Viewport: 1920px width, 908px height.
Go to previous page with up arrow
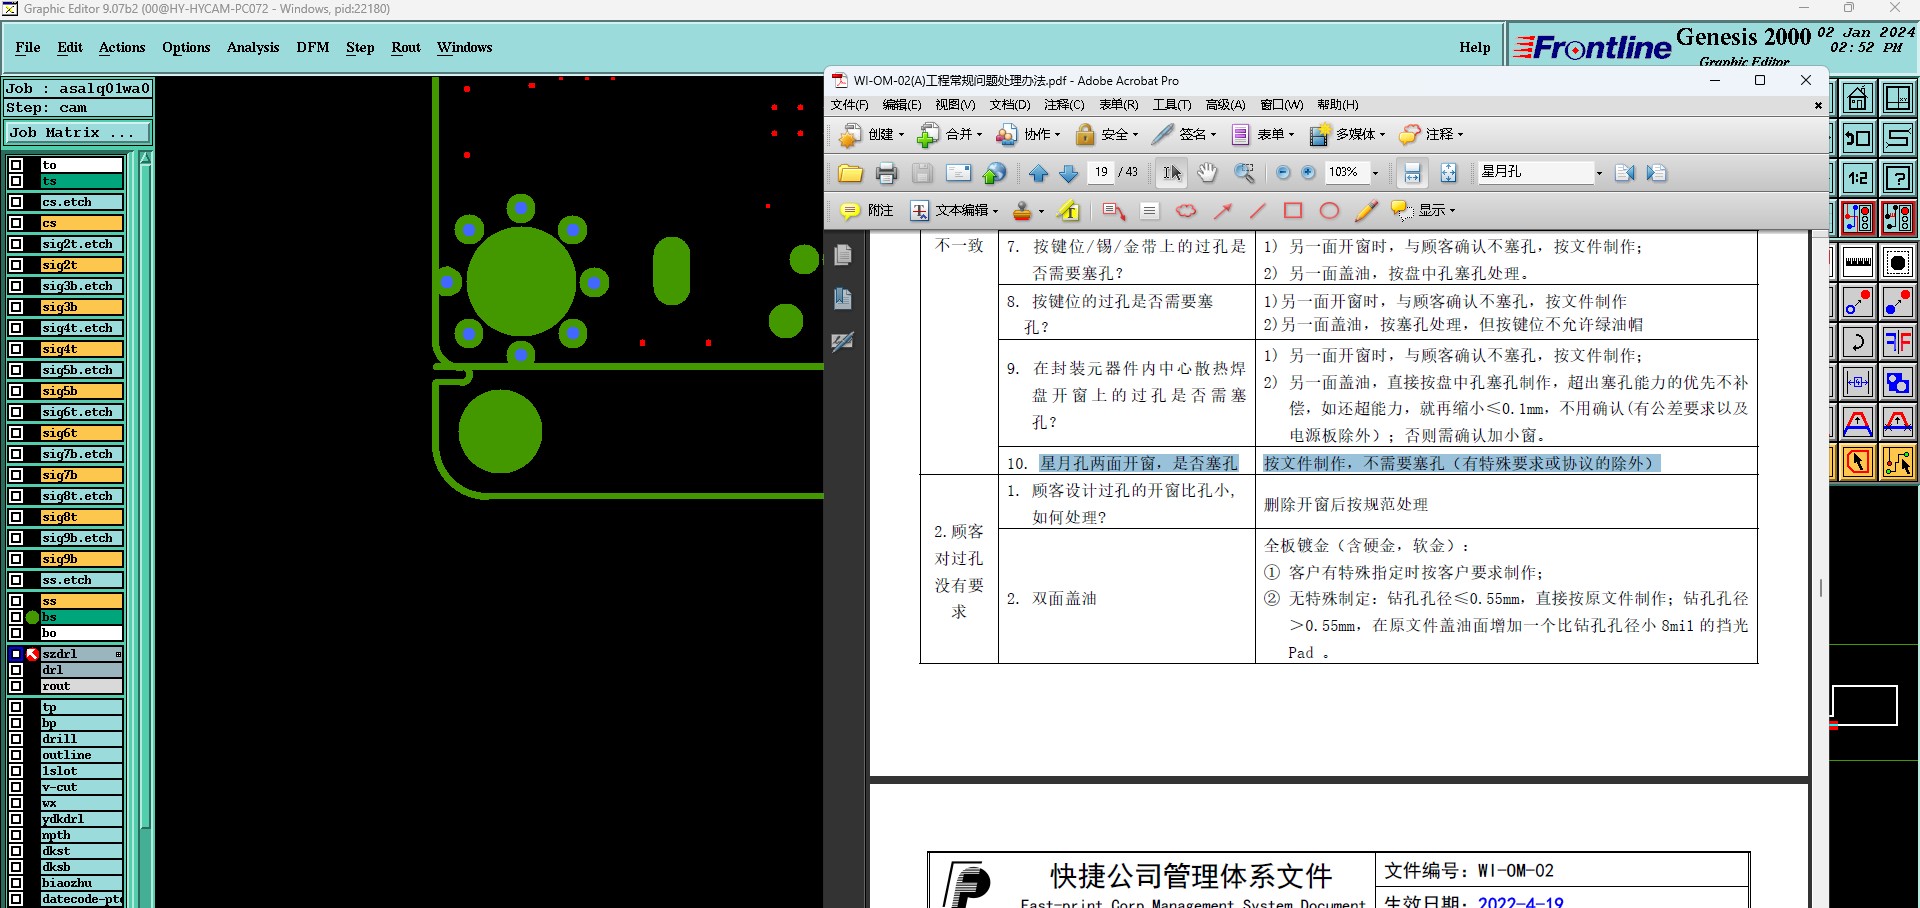(1038, 173)
